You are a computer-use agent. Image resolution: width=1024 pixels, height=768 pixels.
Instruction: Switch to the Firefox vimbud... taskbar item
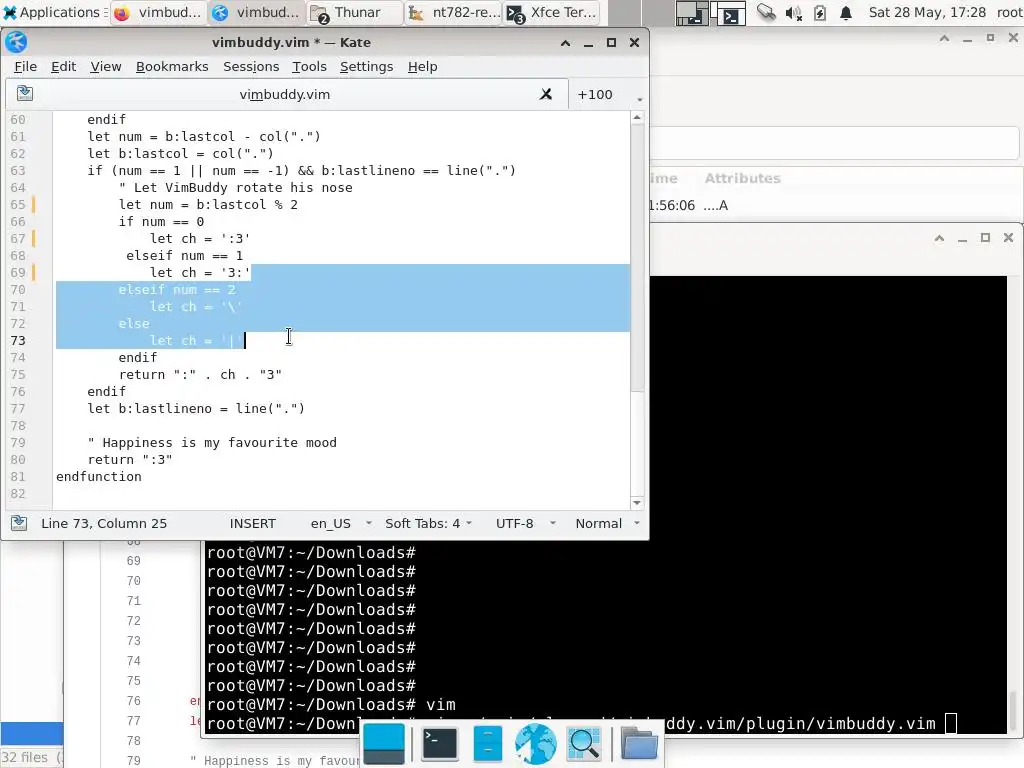(x=158, y=12)
